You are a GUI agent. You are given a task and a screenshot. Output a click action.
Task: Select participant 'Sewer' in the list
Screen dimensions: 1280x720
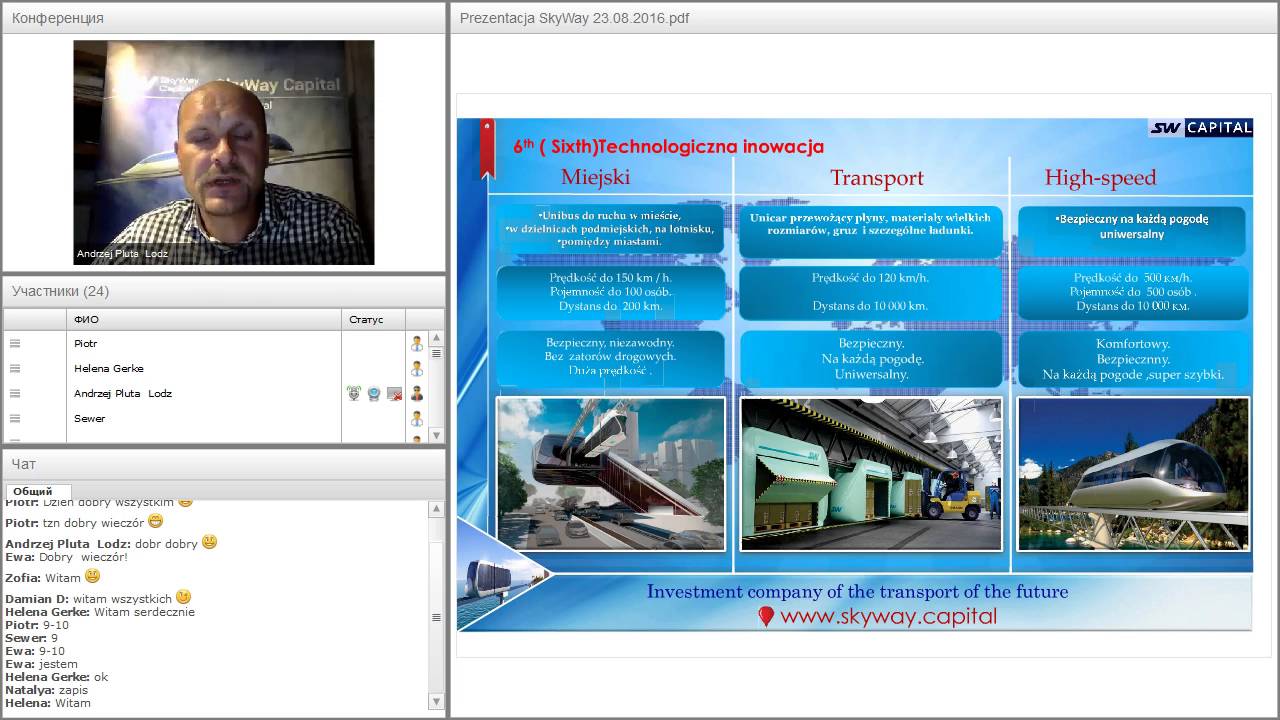pos(89,418)
